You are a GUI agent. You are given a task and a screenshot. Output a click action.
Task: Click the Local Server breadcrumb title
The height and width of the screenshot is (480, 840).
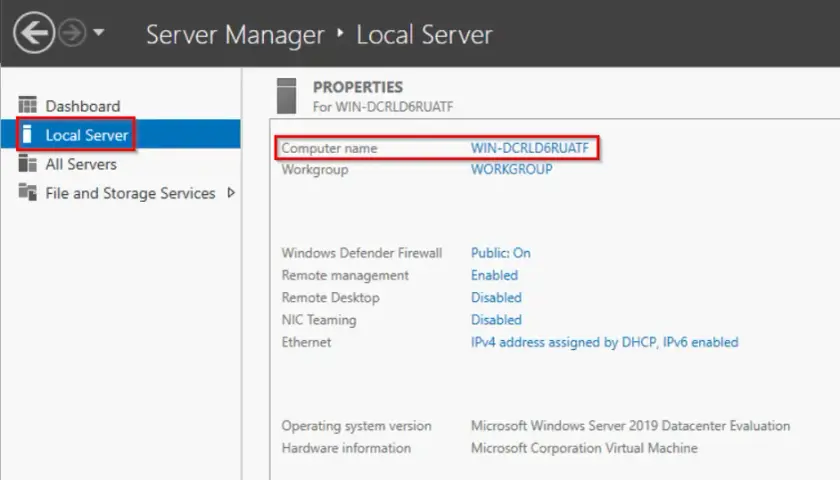tap(424, 35)
